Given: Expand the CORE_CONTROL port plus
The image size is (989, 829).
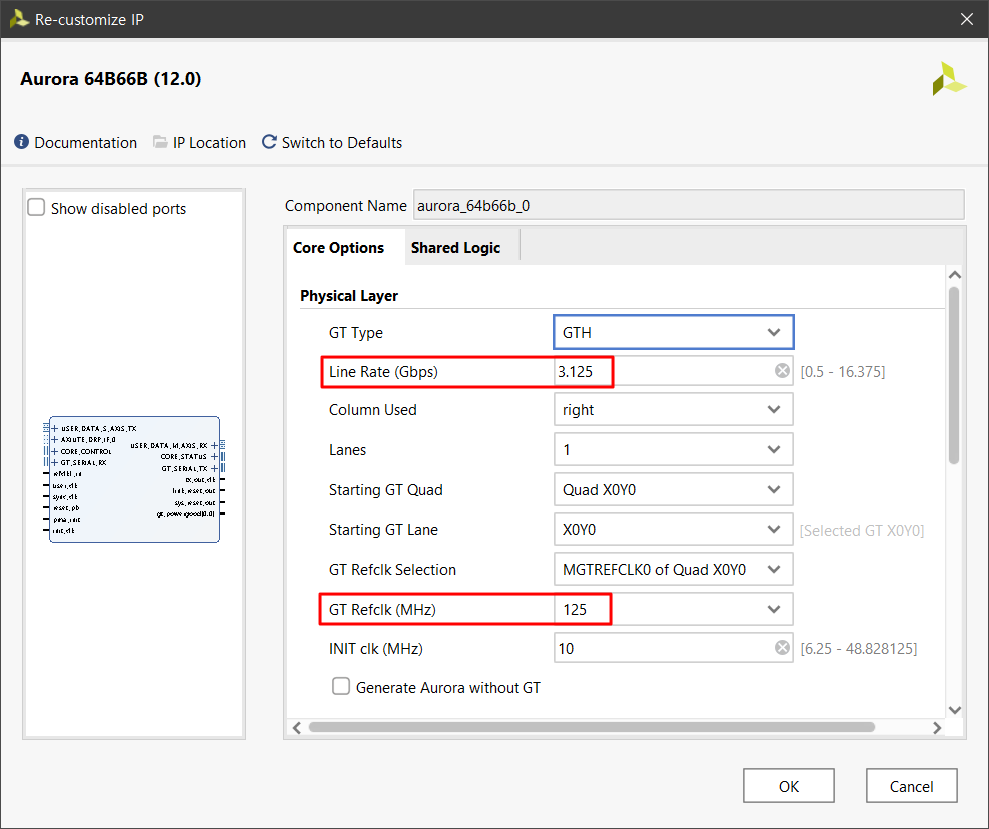Looking at the screenshot, I should (x=54, y=451).
